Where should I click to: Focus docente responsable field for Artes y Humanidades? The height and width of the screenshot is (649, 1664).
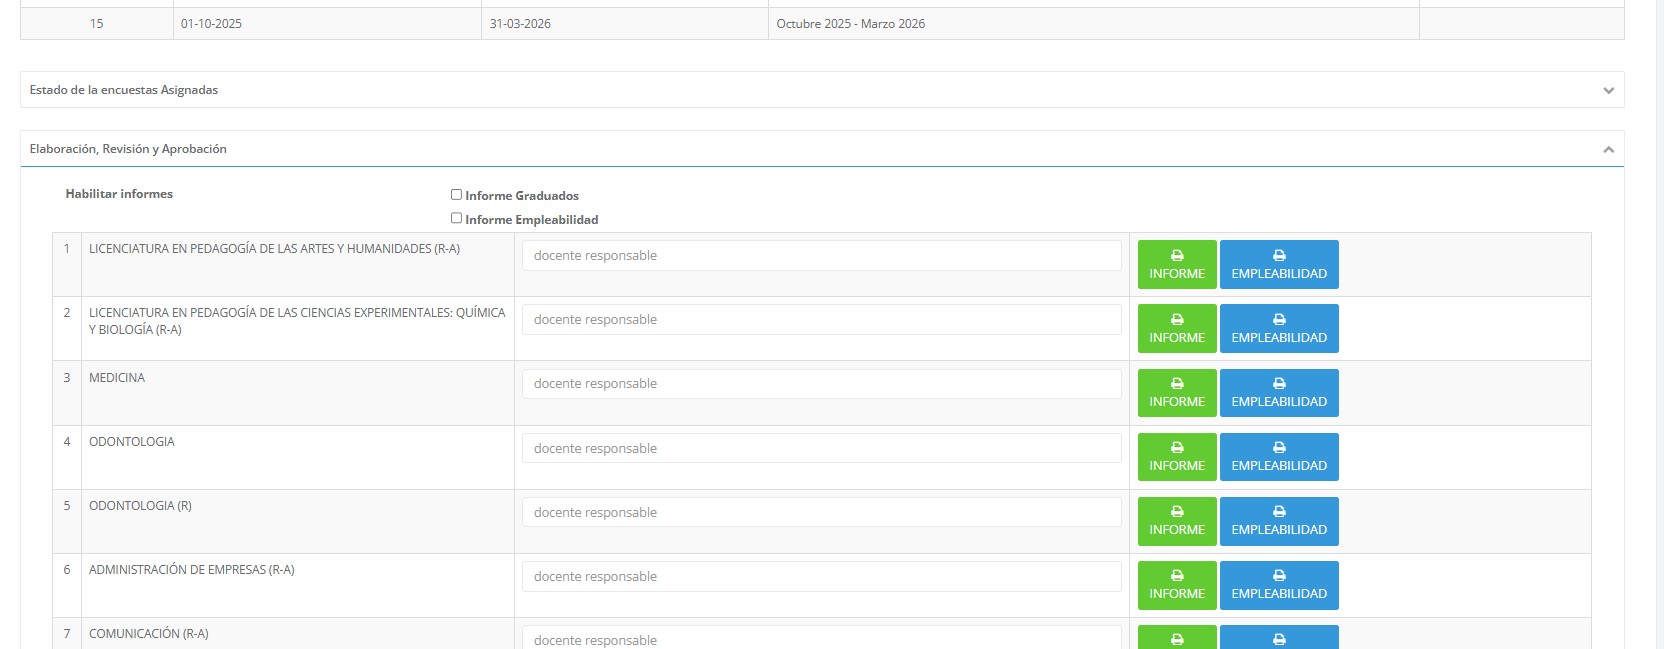click(822, 255)
